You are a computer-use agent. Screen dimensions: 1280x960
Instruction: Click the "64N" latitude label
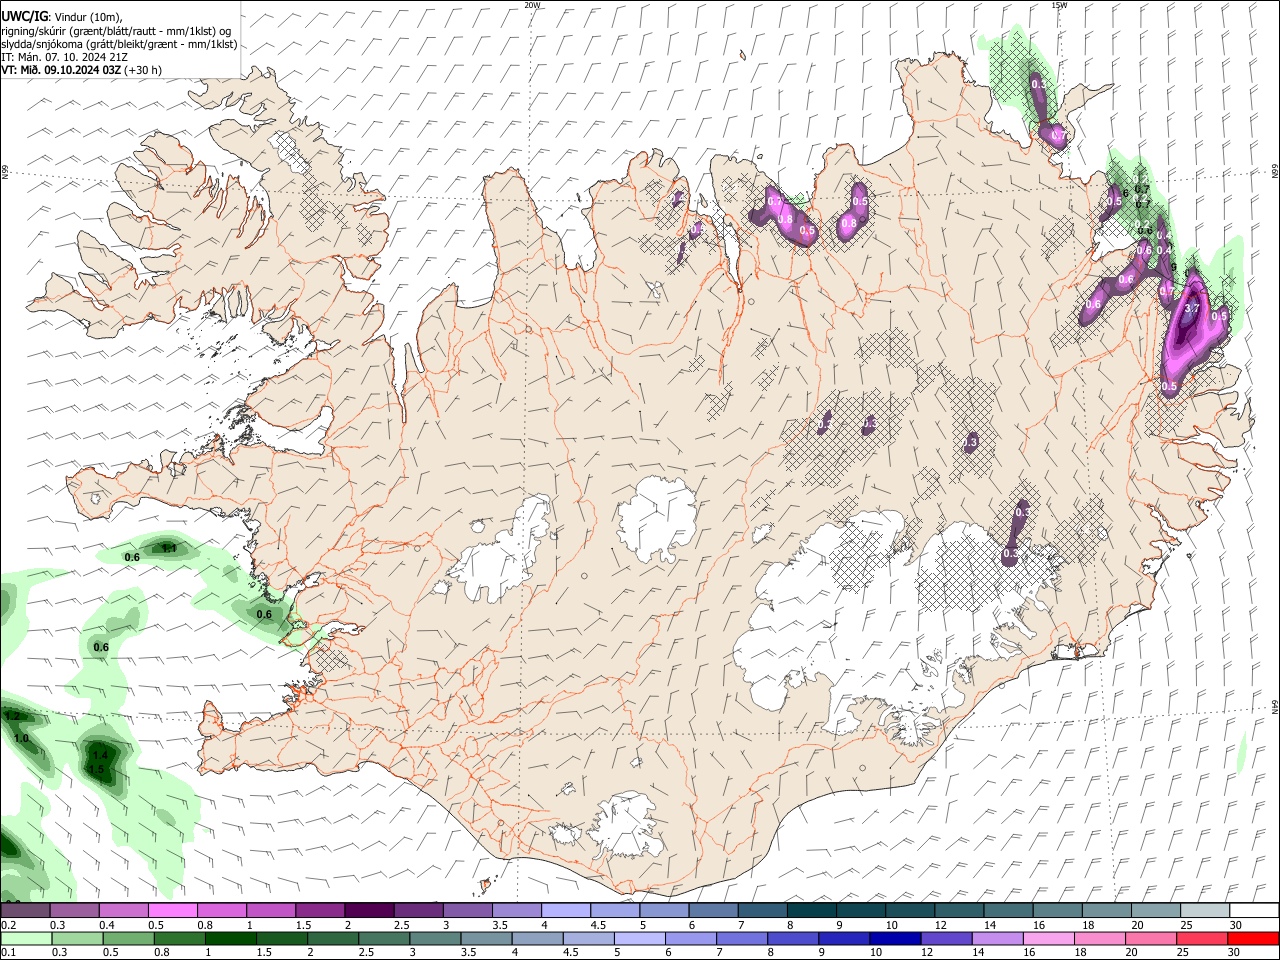pos(1275,706)
